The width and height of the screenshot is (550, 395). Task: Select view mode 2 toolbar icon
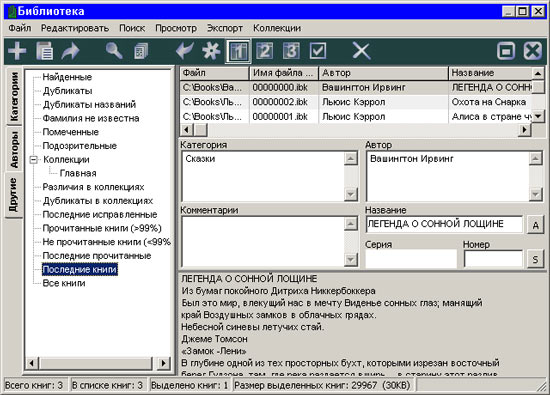(x=264, y=51)
